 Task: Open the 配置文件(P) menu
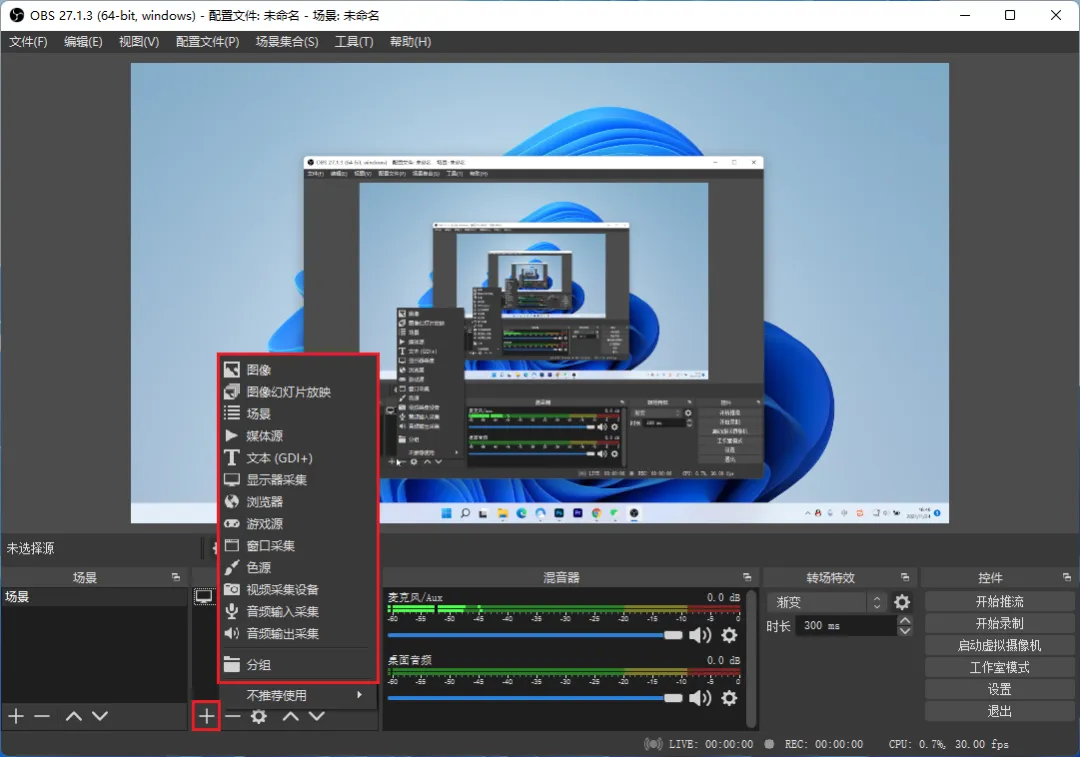click(207, 42)
